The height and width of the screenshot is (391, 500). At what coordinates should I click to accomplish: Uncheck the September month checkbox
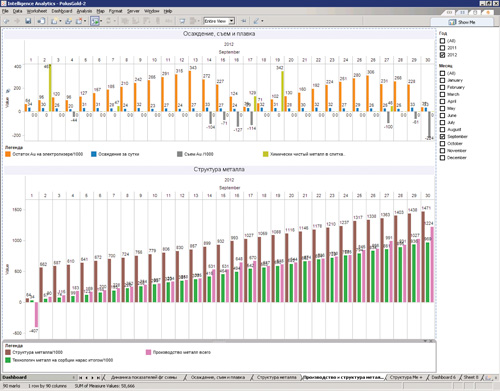[x=442, y=136]
